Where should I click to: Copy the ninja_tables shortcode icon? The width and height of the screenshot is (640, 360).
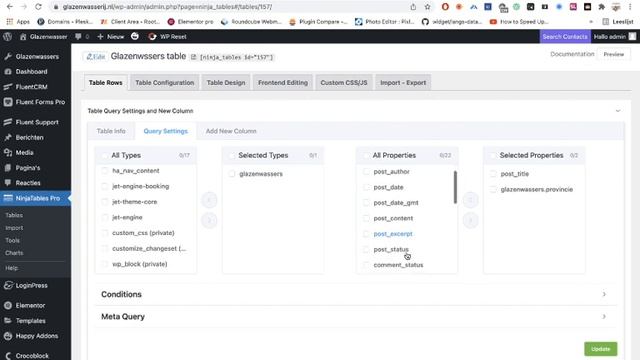pyautogui.click(x=193, y=57)
